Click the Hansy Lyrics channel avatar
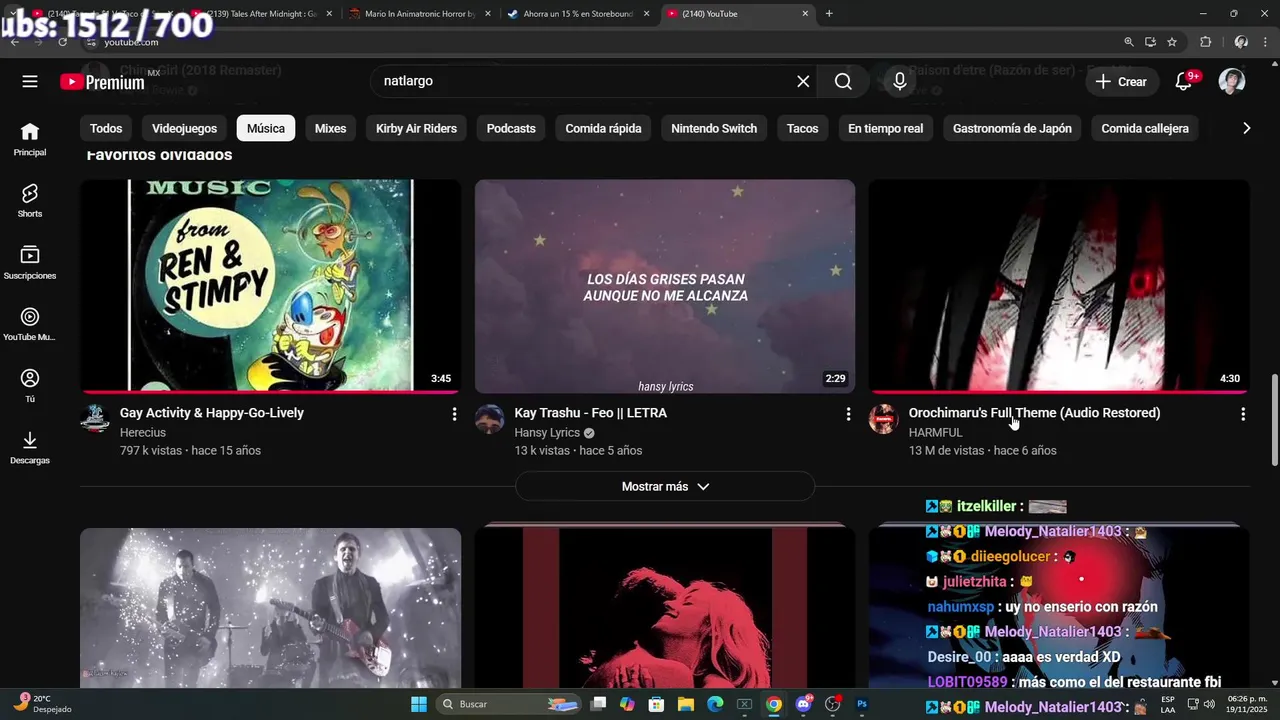1280x720 pixels. (489, 419)
